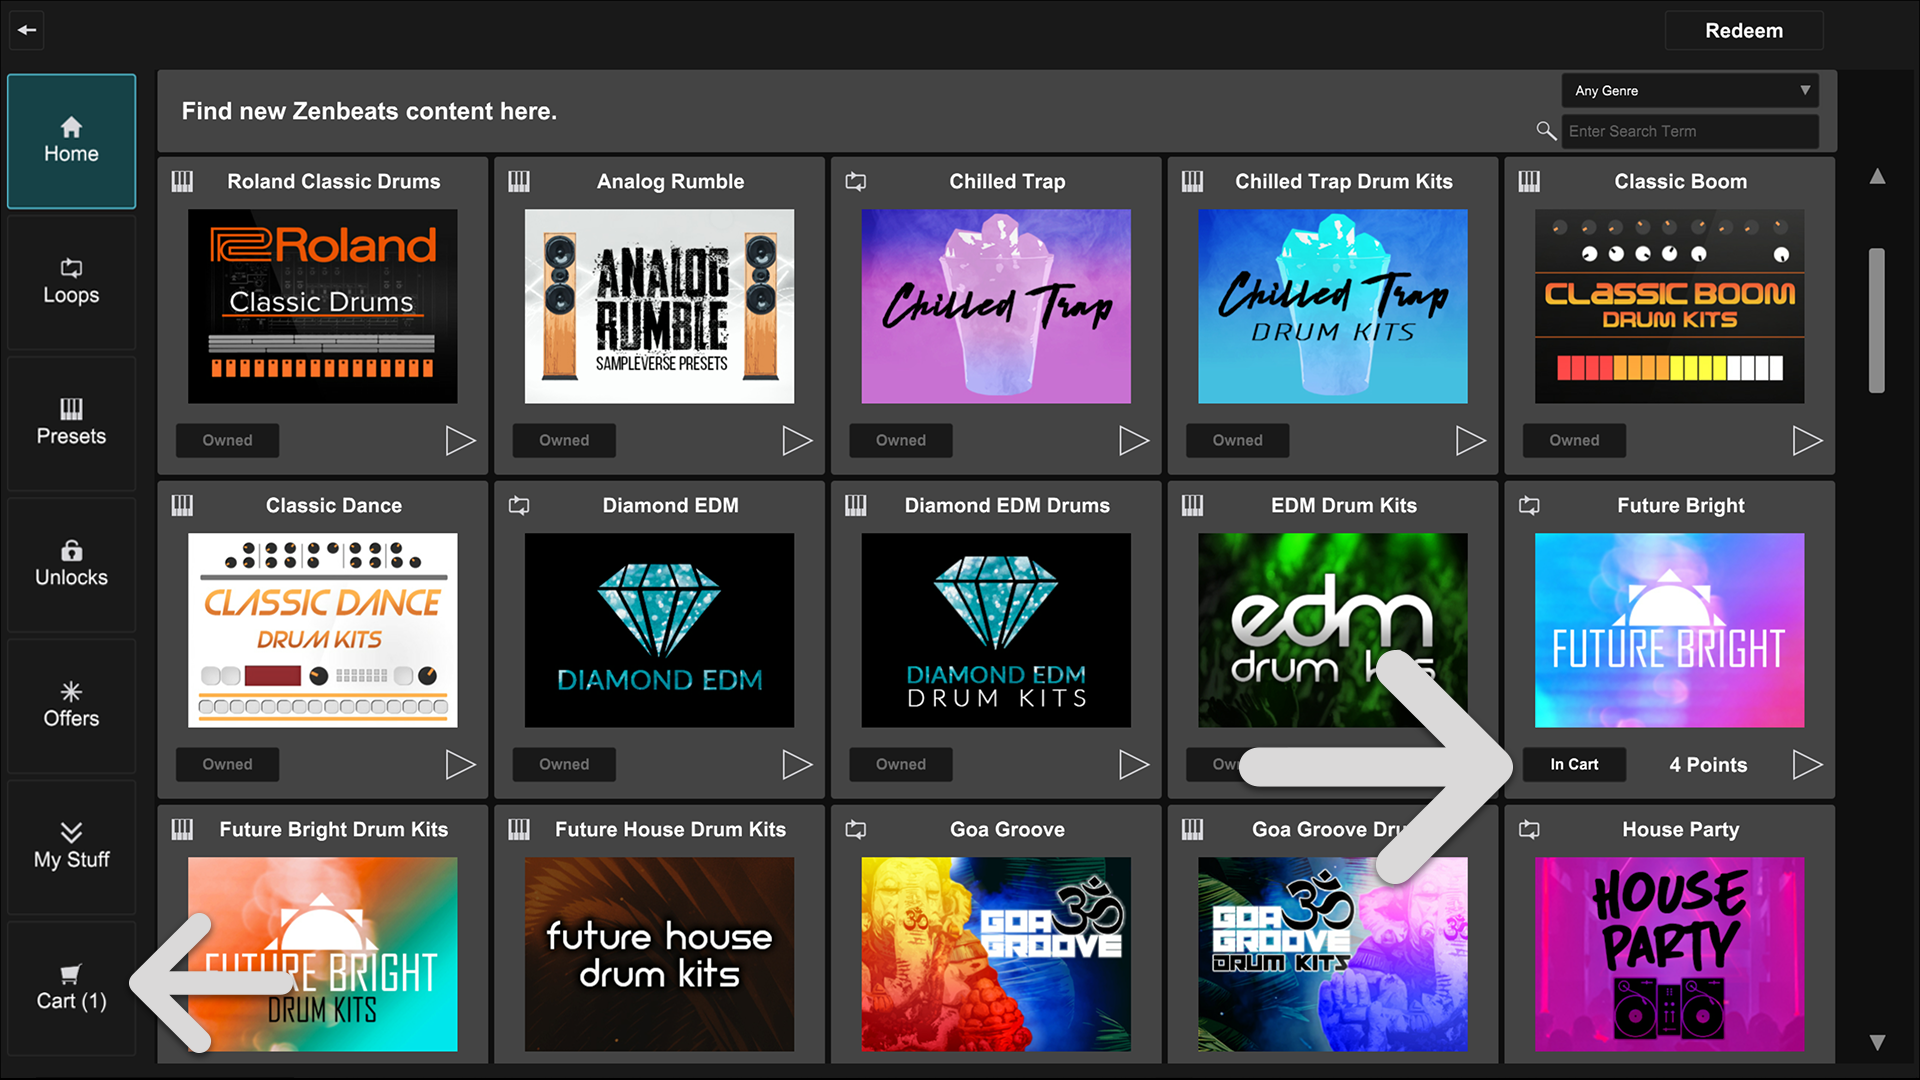Open the Goa Groove artwork
Screen dimensions: 1920x1080
[x=996, y=954]
